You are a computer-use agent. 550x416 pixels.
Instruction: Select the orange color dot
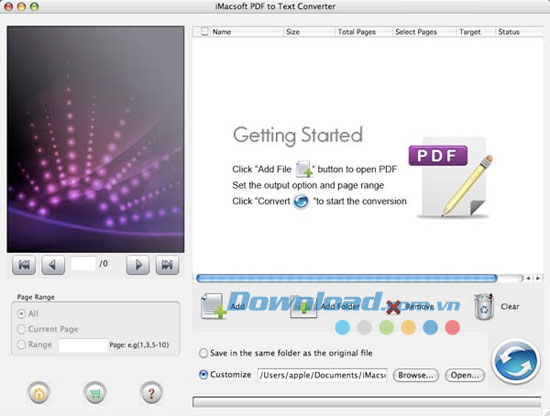tap(408, 328)
